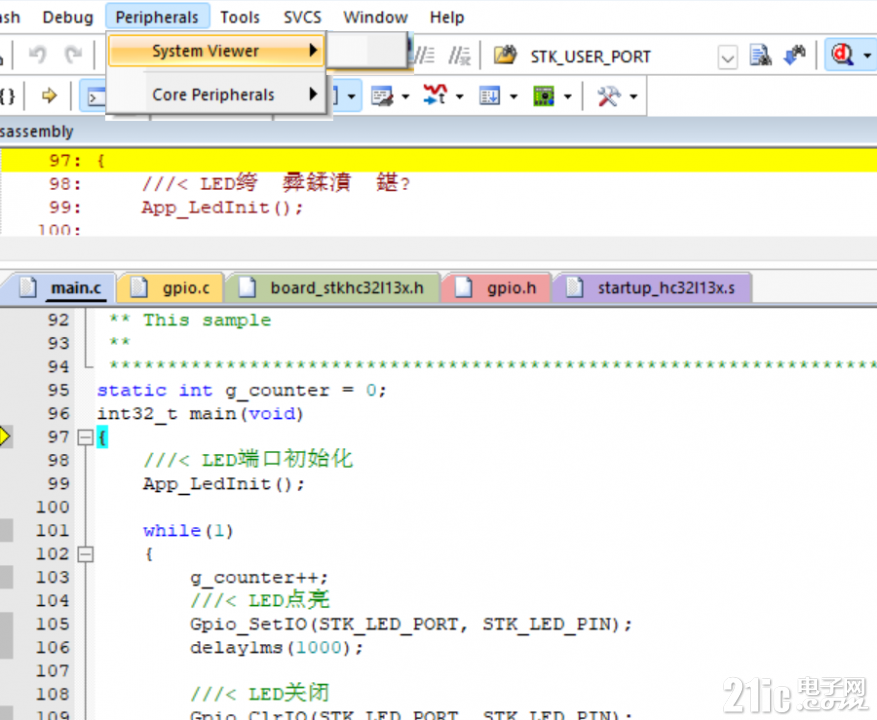This screenshot has height=720, width=877.
Task: Switch to the gpio.c tab
Action: pyautogui.click(x=171, y=288)
